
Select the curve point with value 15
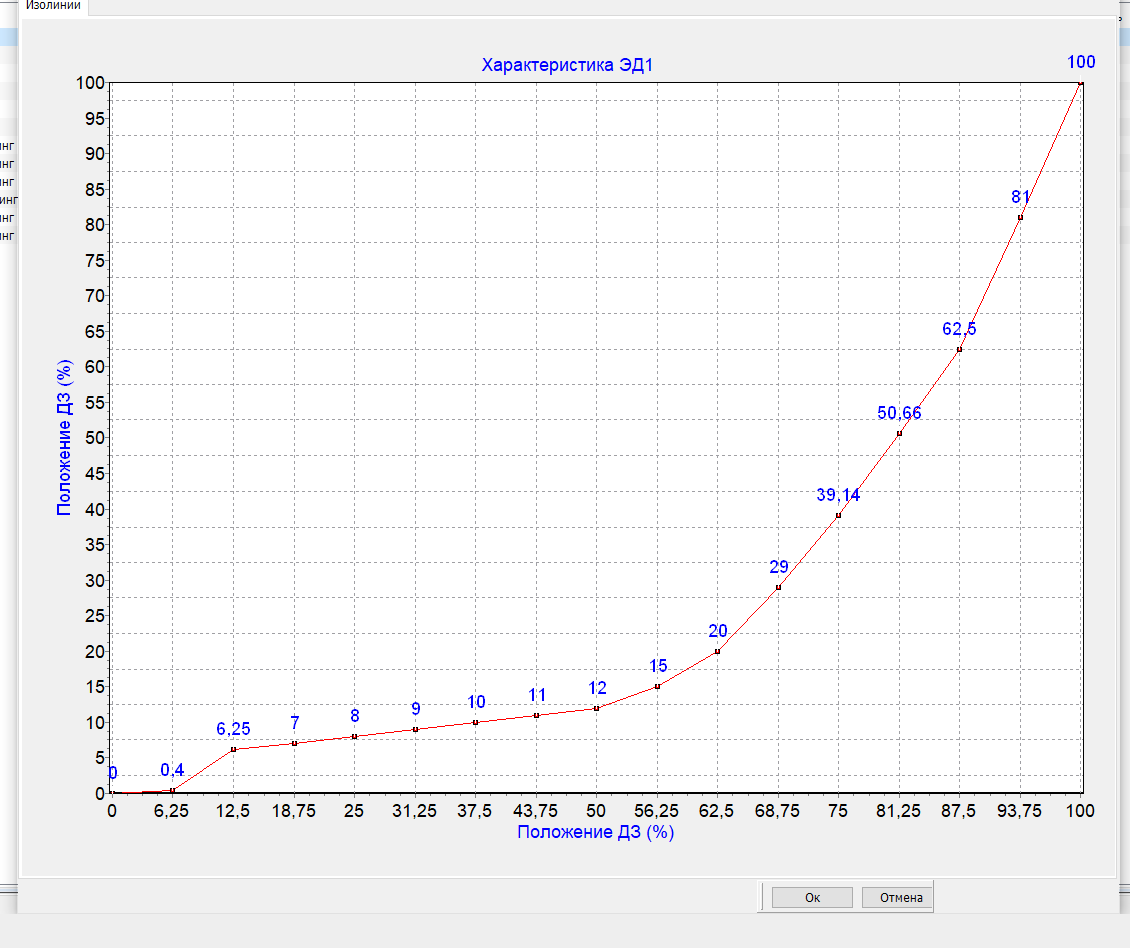(x=657, y=686)
